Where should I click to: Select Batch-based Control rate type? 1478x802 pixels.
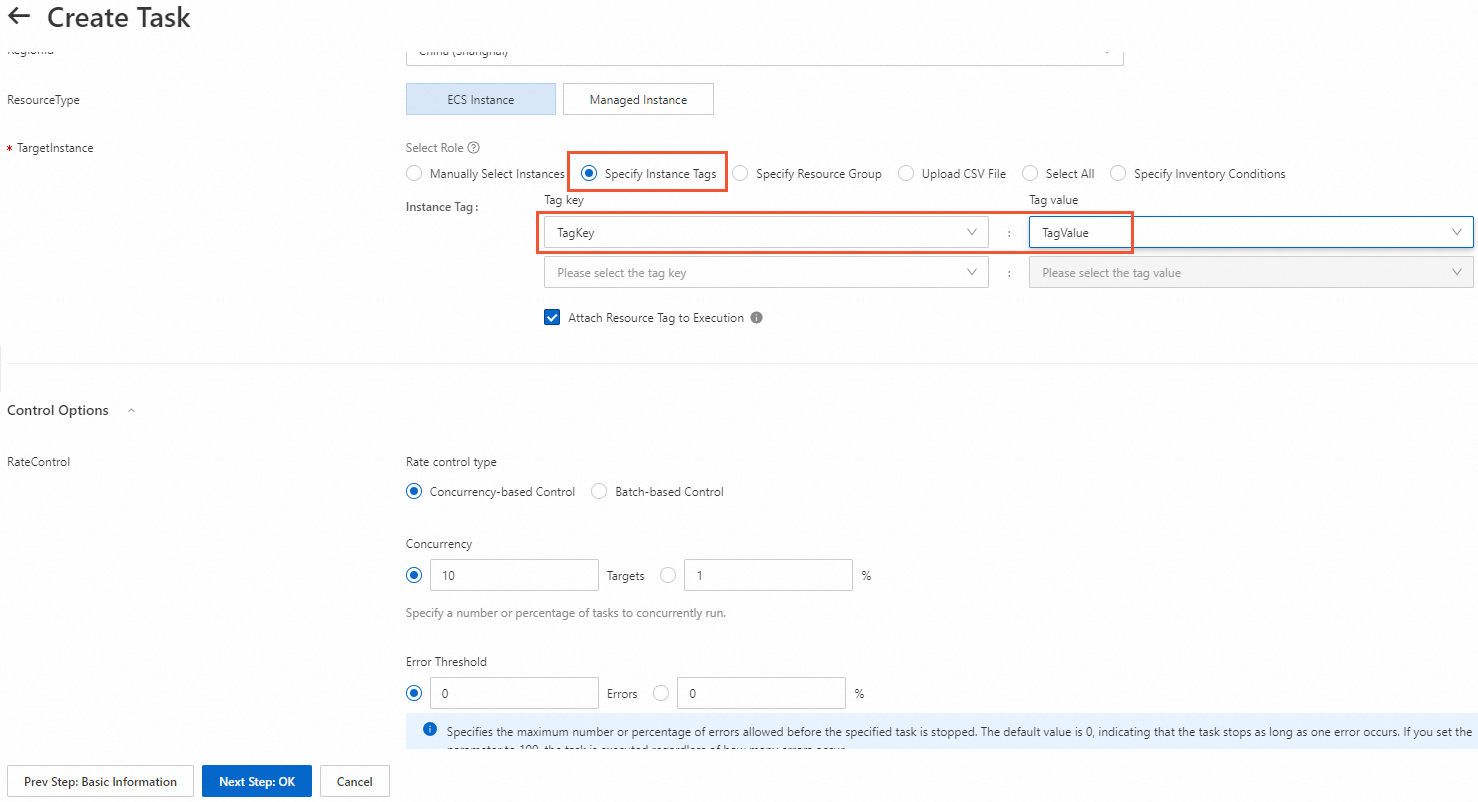599,492
